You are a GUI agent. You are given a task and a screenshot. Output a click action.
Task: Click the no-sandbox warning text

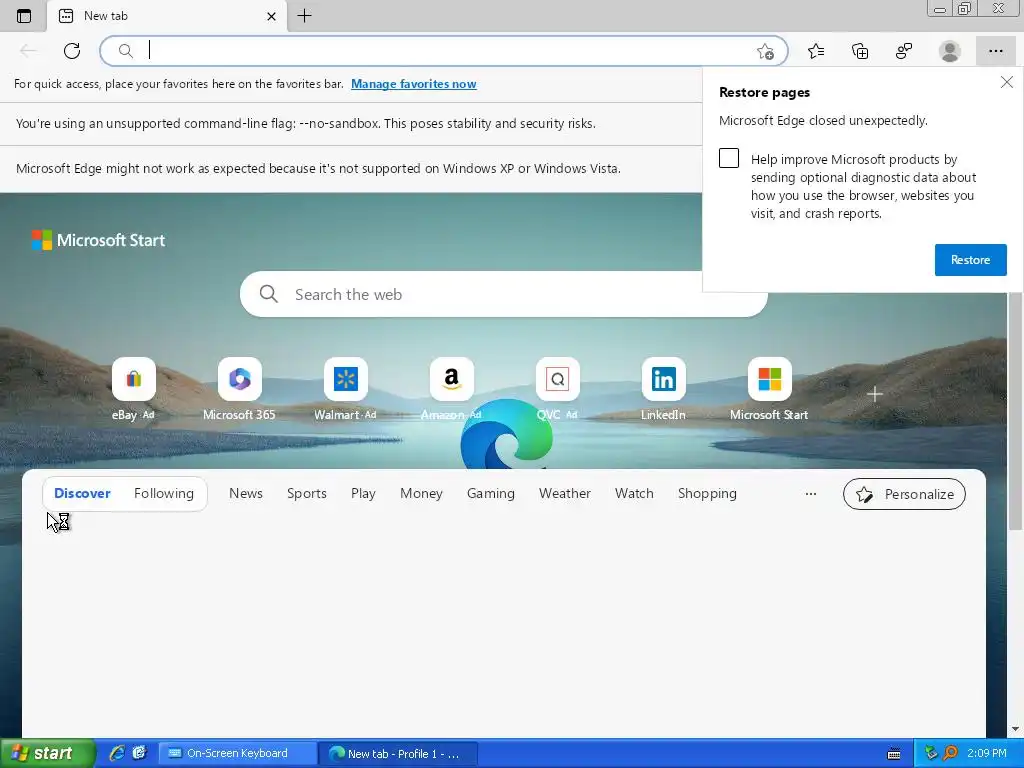point(306,123)
